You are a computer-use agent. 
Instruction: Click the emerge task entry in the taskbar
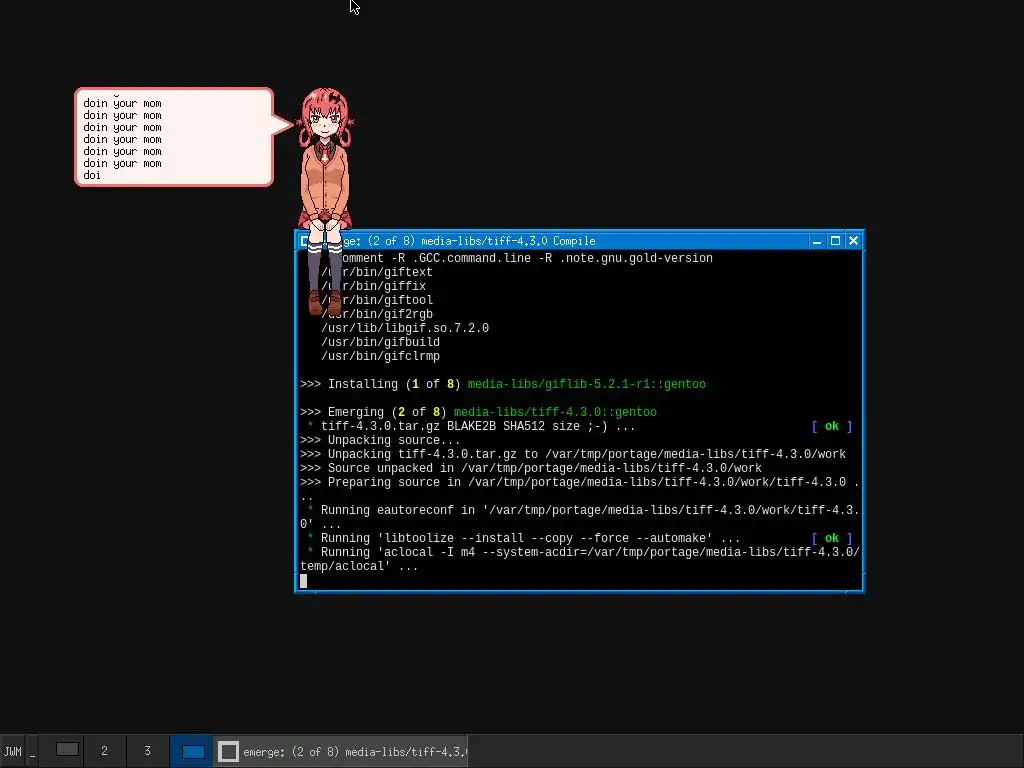point(342,752)
